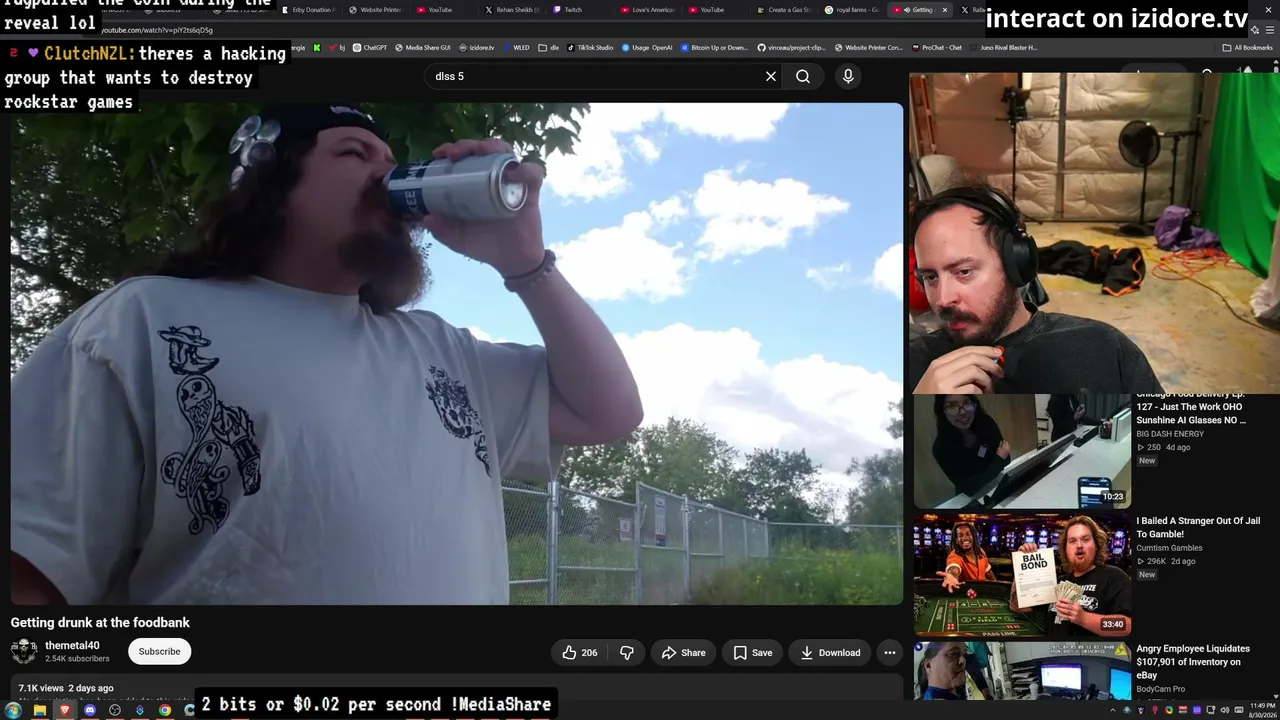Open the 'ProChat - Chat' bookmark
The width and height of the screenshot is (1280, 720).
[936, 47]
